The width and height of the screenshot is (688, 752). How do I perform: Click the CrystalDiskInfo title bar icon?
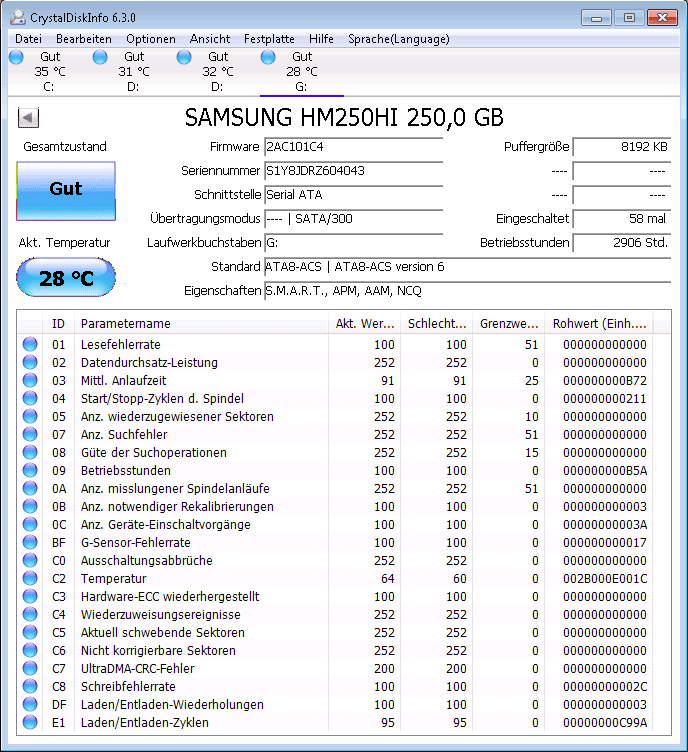click(x=18, y=17)
